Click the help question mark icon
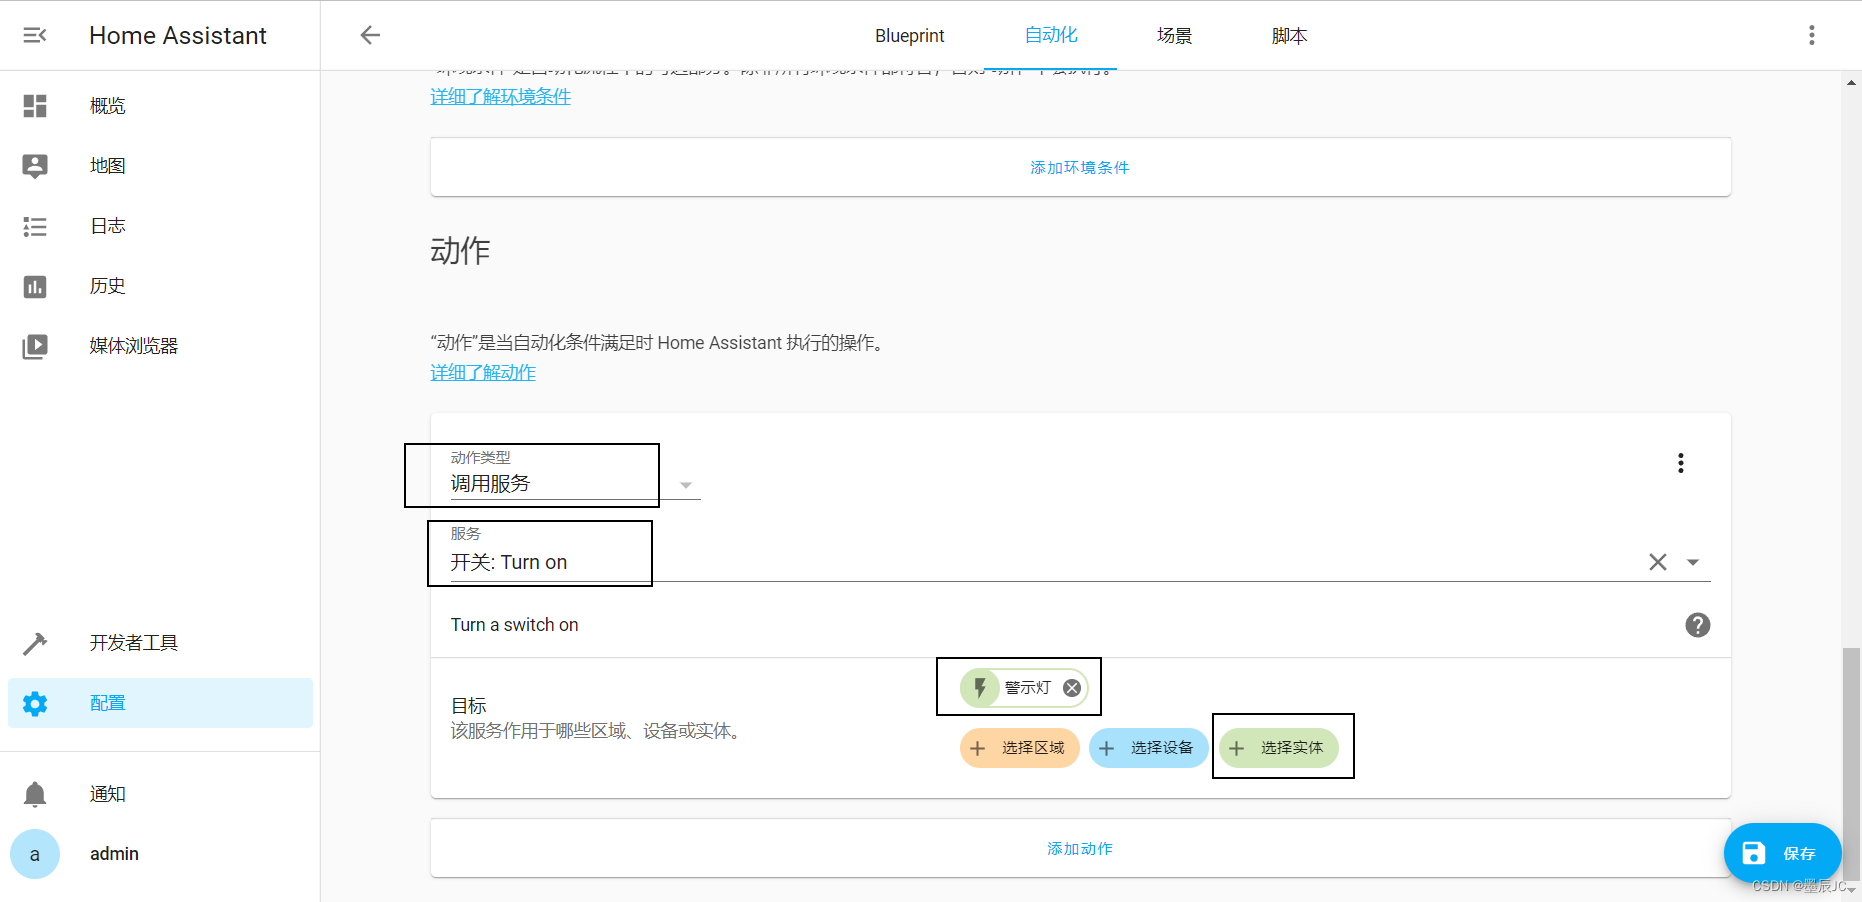Screen dimensions: 1862x902 1698,625
